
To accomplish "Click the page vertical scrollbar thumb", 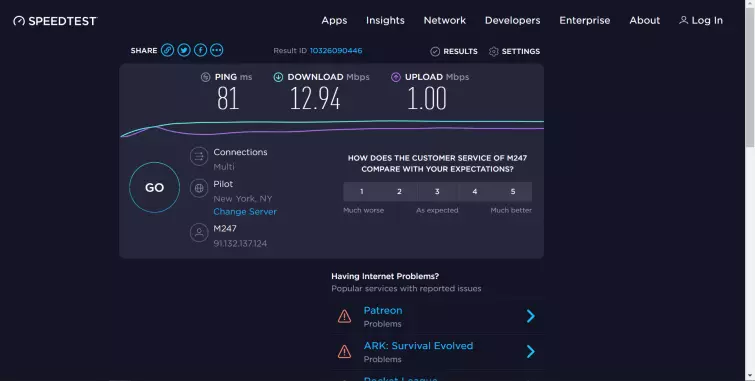I will 750,77.
